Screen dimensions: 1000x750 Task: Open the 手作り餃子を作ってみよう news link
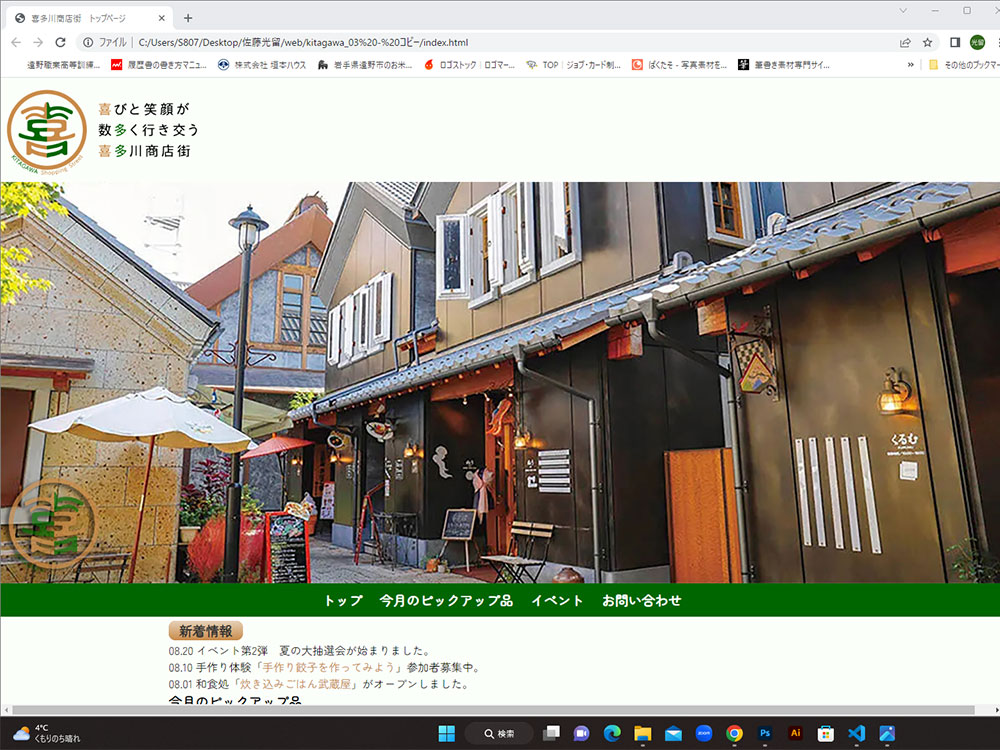tap(329, 668)
